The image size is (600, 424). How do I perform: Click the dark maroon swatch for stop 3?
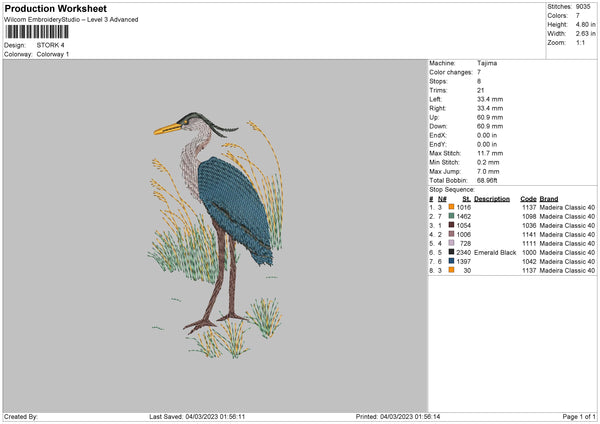coord(452,225)
